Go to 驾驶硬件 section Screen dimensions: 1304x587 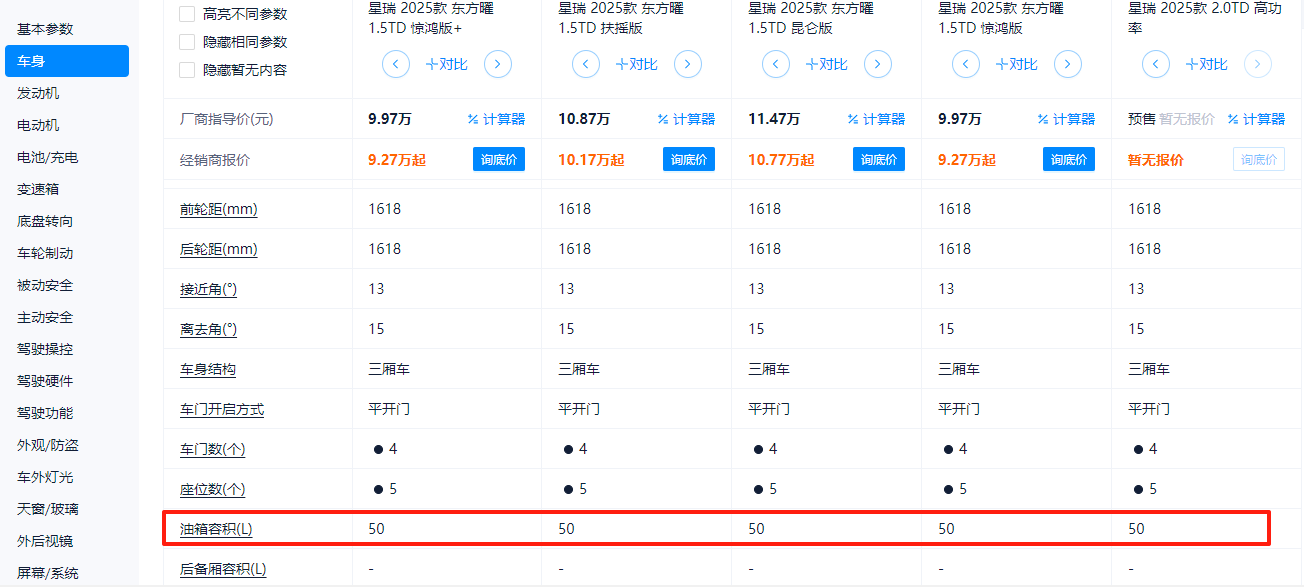(x=45, y=381)
